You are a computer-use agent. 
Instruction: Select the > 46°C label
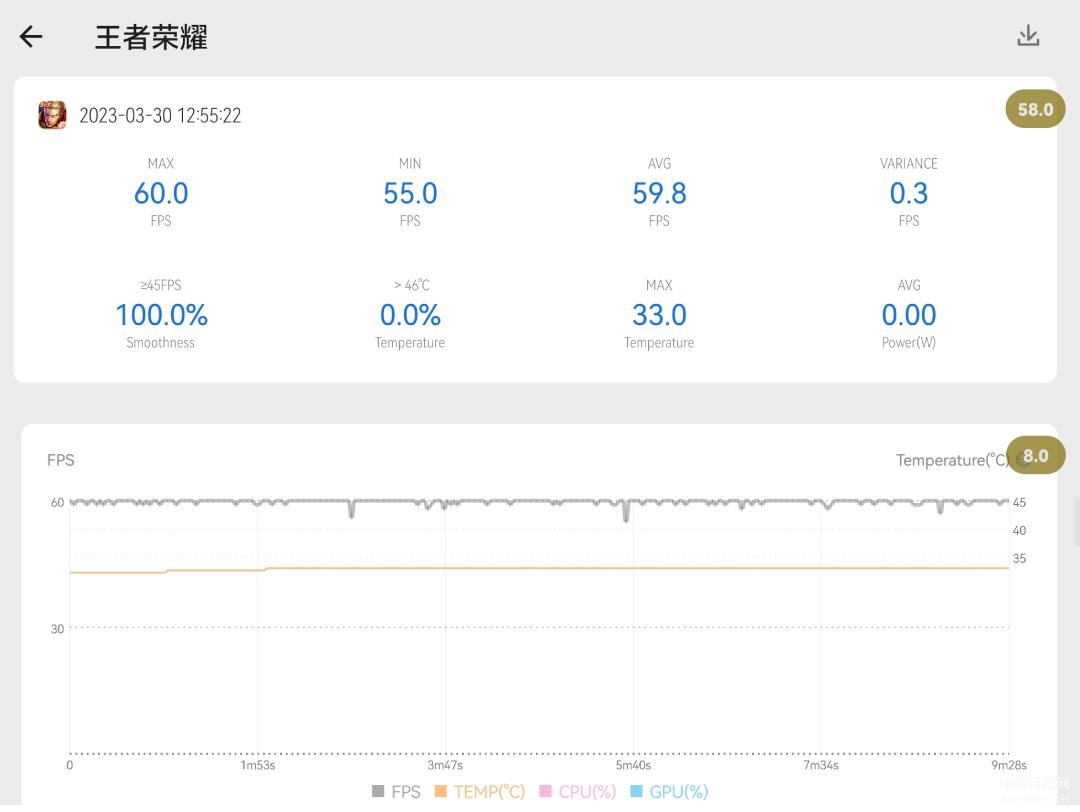pyautogui.click(x=412, y=285)
